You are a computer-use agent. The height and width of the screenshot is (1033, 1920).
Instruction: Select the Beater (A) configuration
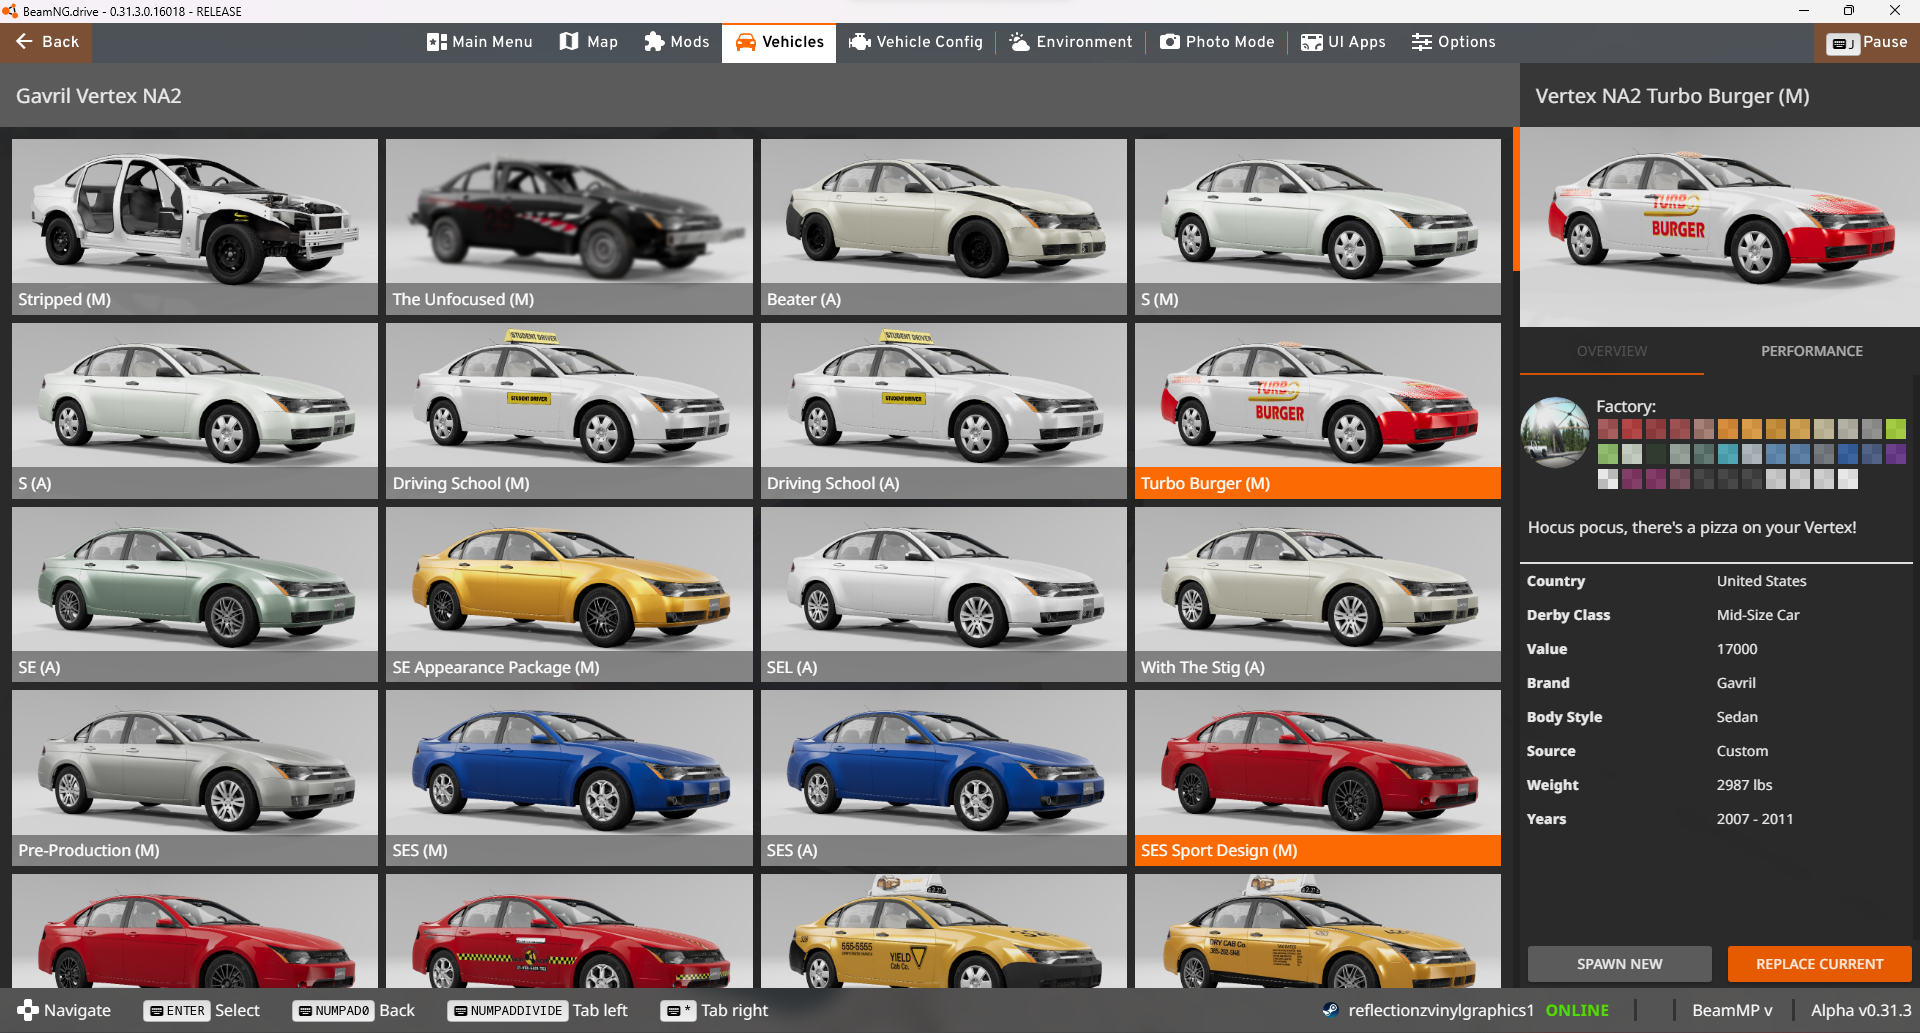click(943, 227)
